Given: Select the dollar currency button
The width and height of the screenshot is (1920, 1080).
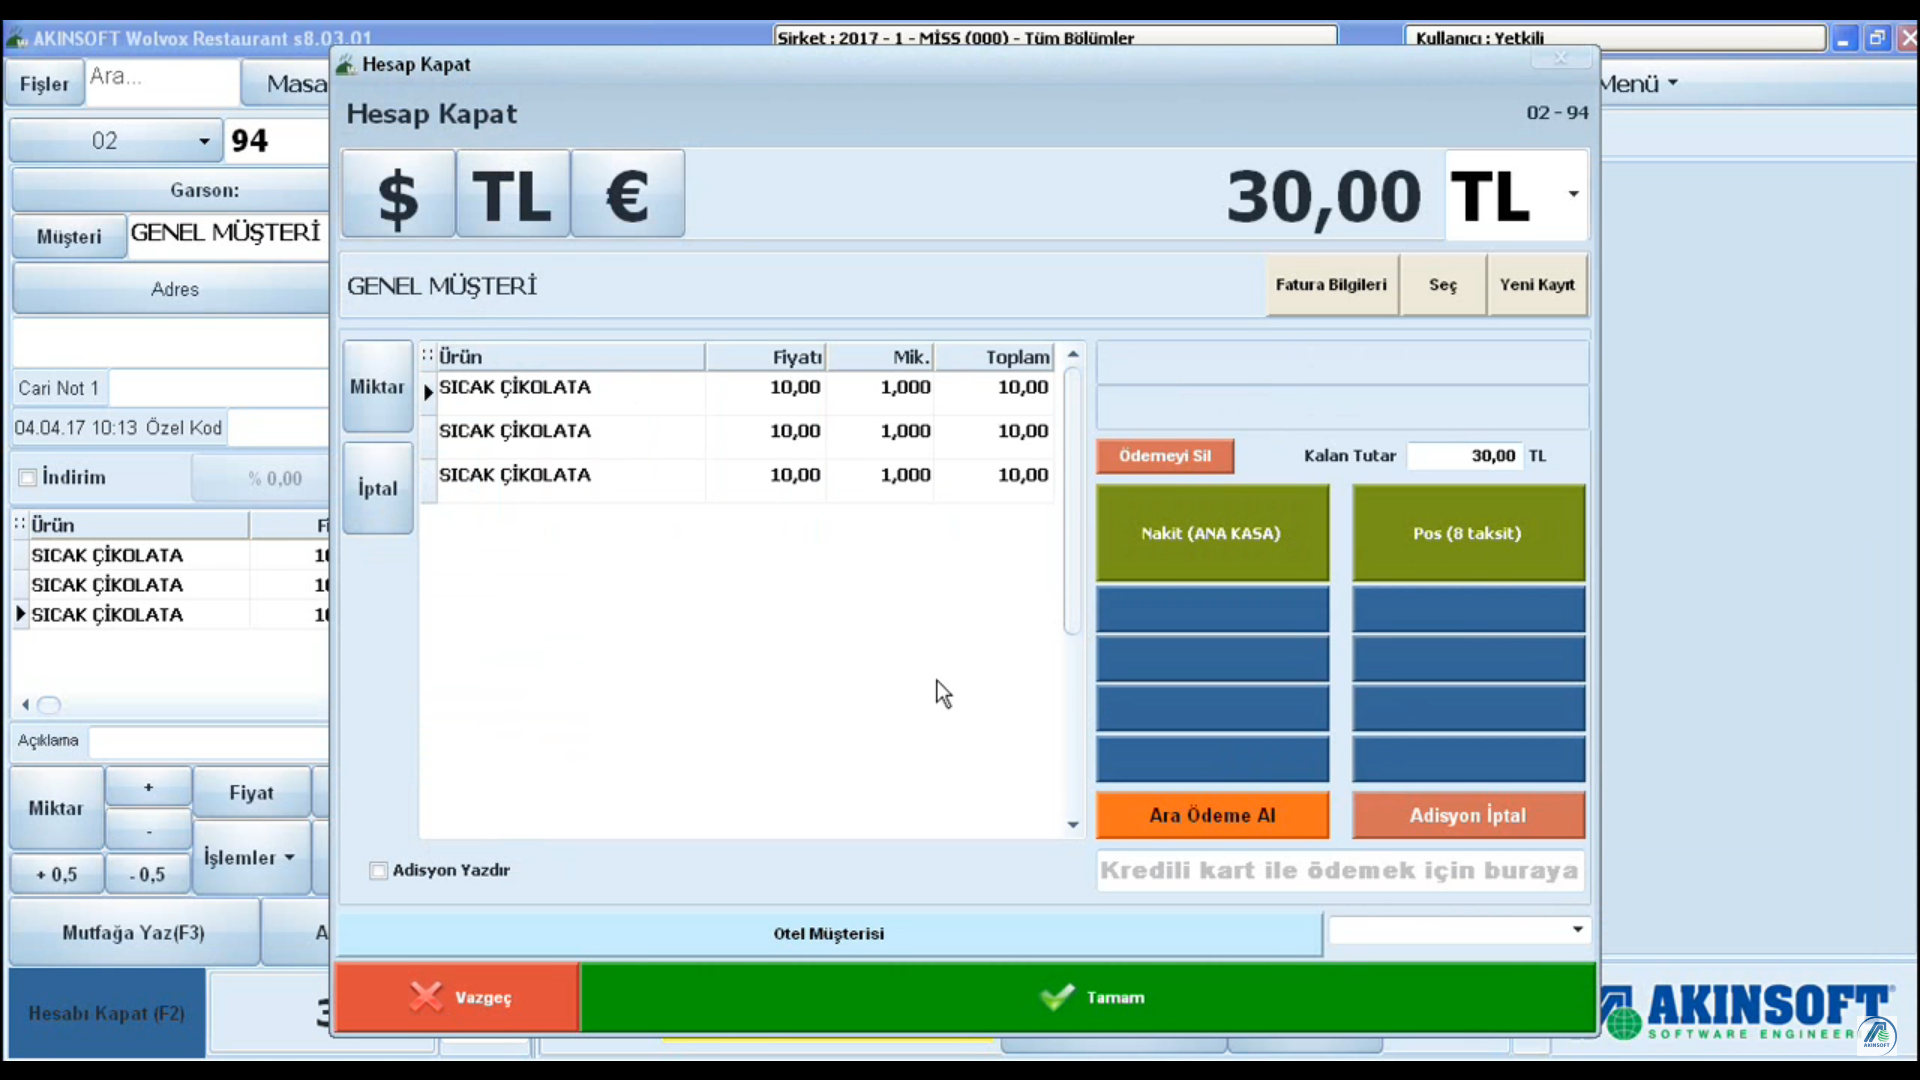Looking at the screenshot, I should (398, 194).
